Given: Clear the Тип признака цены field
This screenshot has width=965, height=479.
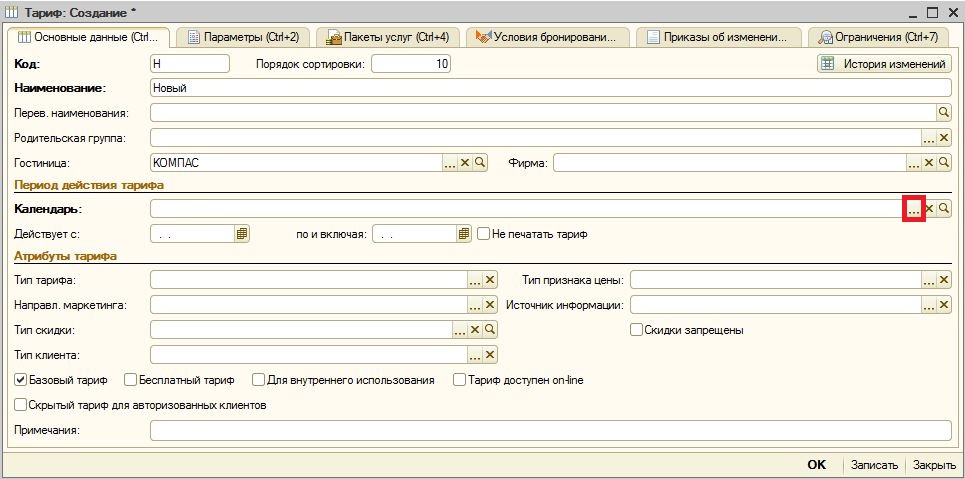Looking at the screenshot, I should [944, 280].
